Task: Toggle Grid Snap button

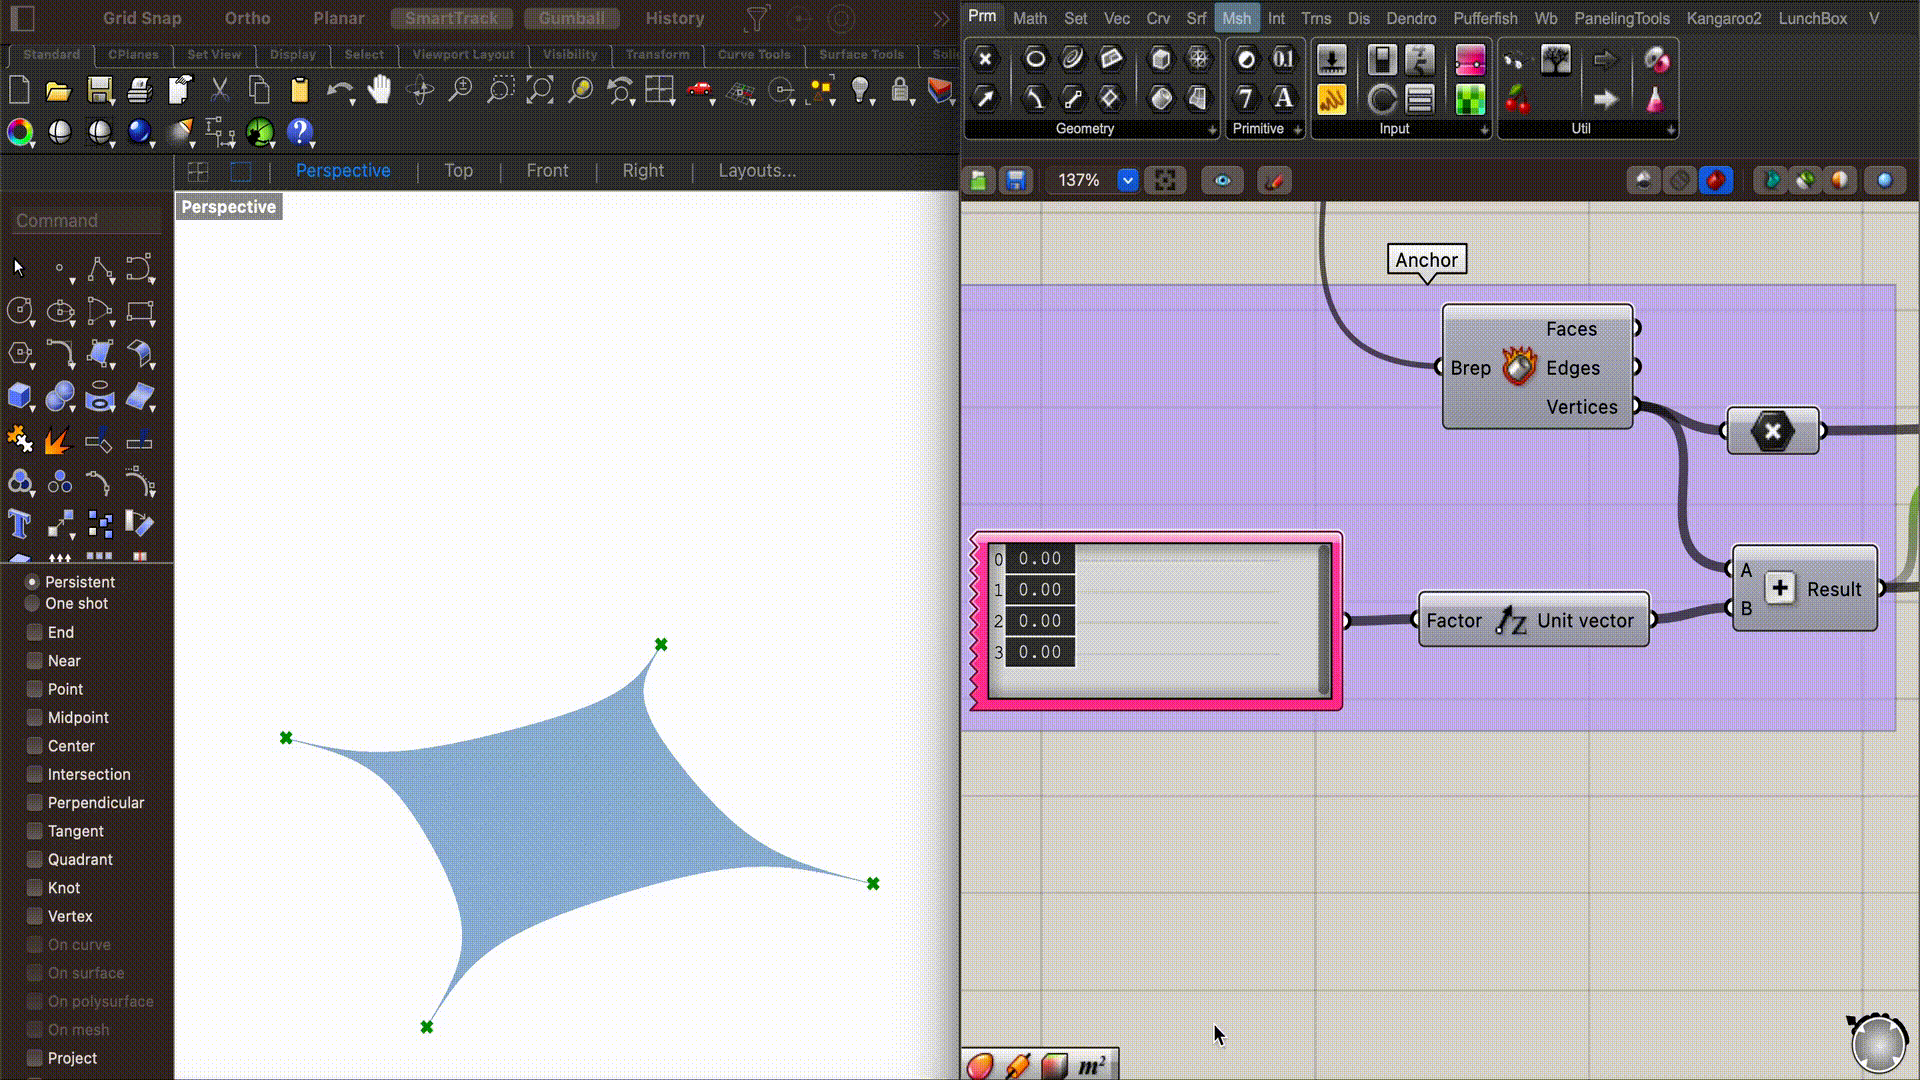Action: [142, 18]
